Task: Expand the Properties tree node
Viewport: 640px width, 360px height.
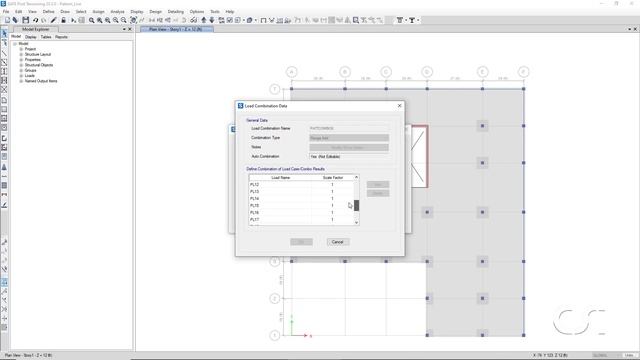Action: [21, 60]
